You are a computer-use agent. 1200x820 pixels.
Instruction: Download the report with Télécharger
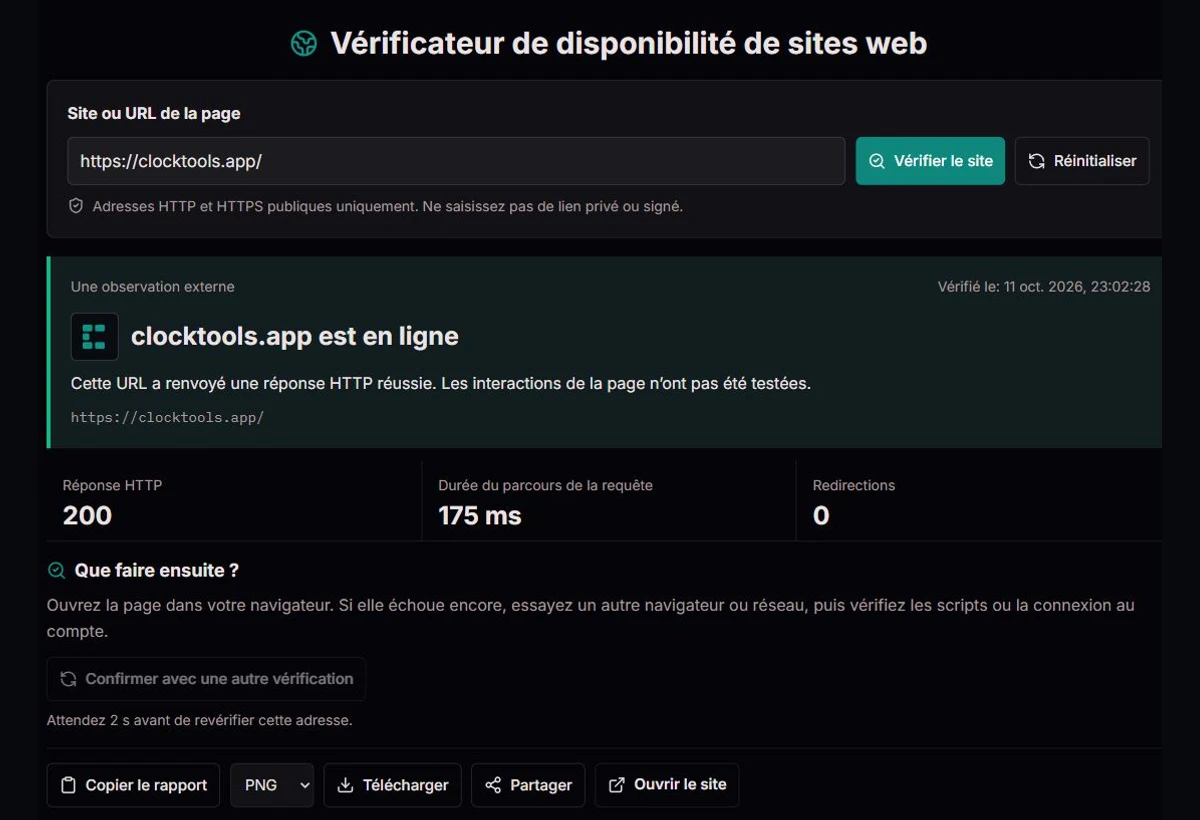(x=392, y=785)
